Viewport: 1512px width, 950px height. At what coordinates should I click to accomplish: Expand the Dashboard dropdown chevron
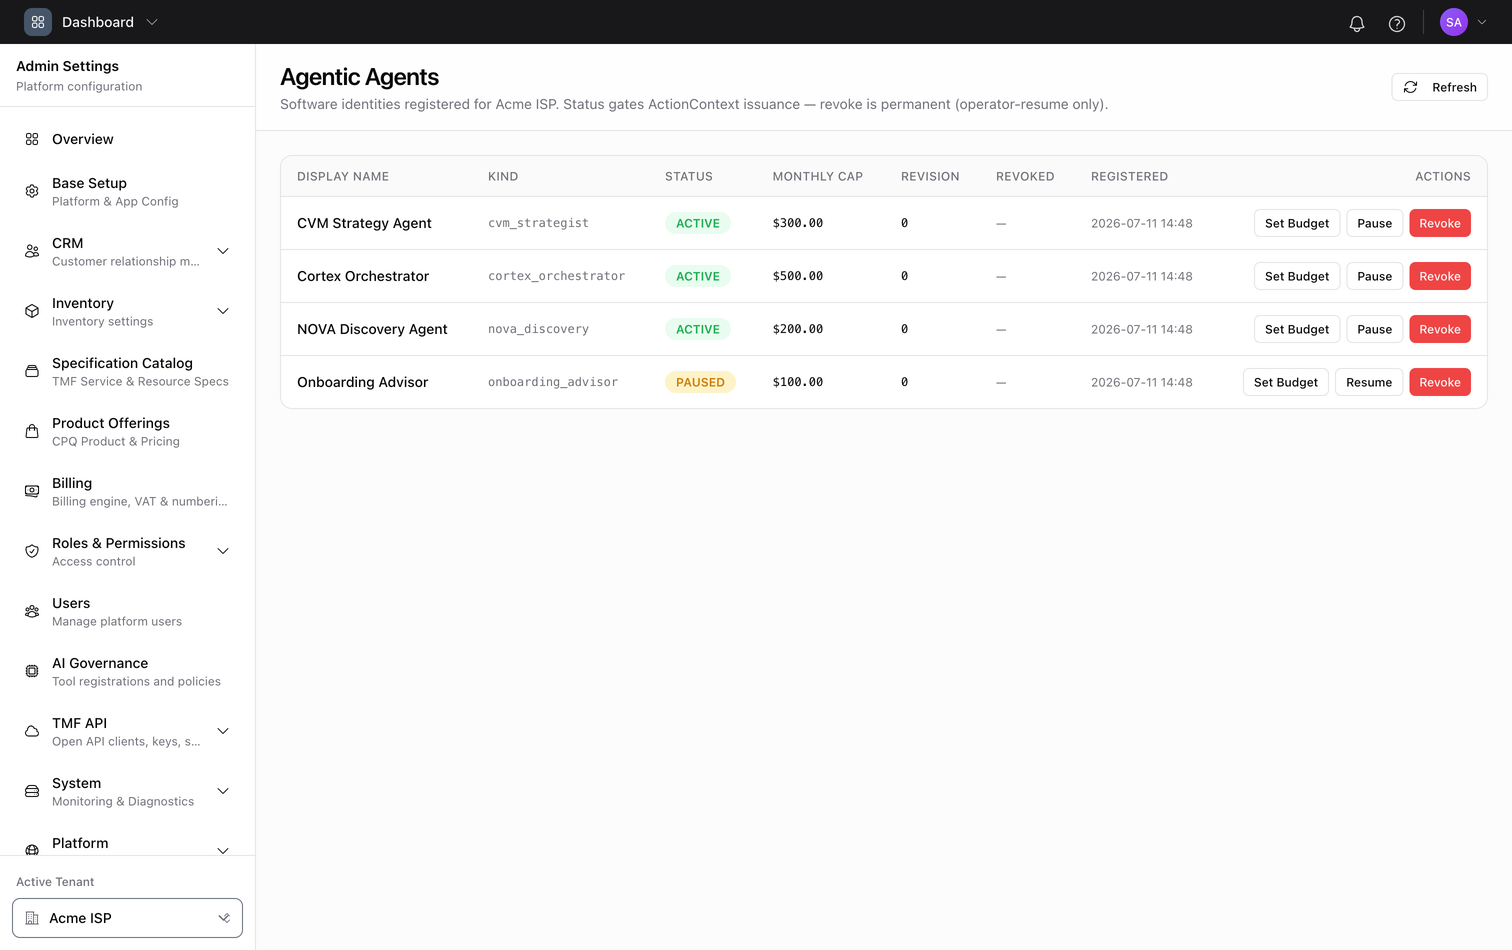pyautogui.click(x=152, y=22)
